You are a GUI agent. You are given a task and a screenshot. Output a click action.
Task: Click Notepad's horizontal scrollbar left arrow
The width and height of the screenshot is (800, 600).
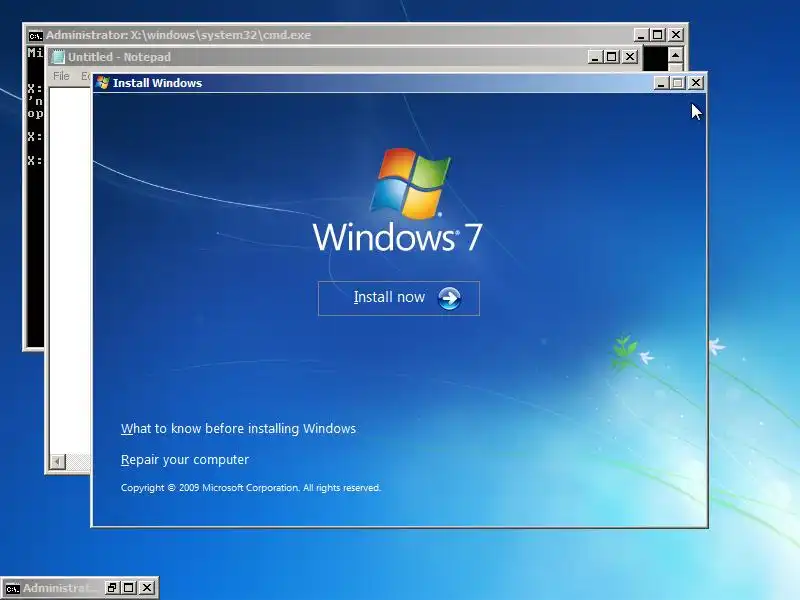(x=58, y=462)
